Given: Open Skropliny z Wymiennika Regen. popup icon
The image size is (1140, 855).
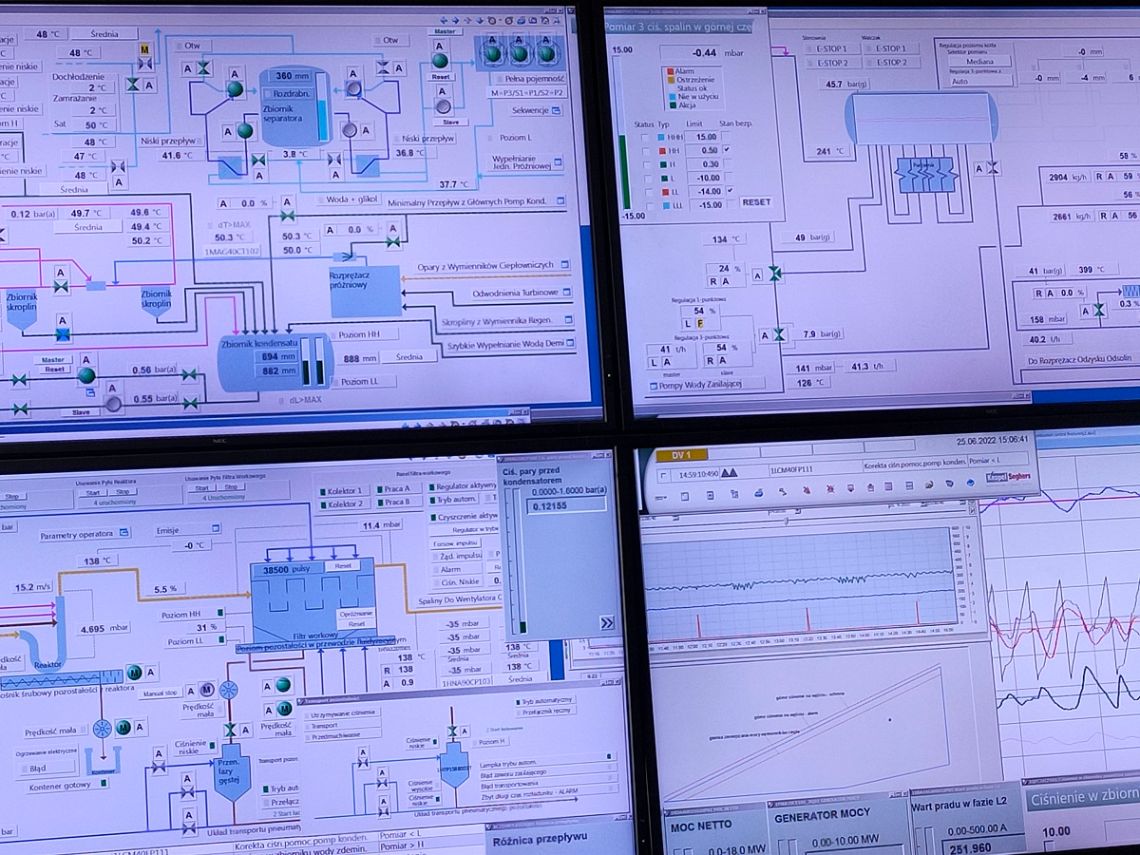Looking at the screenshot, I should coord(569,320).
